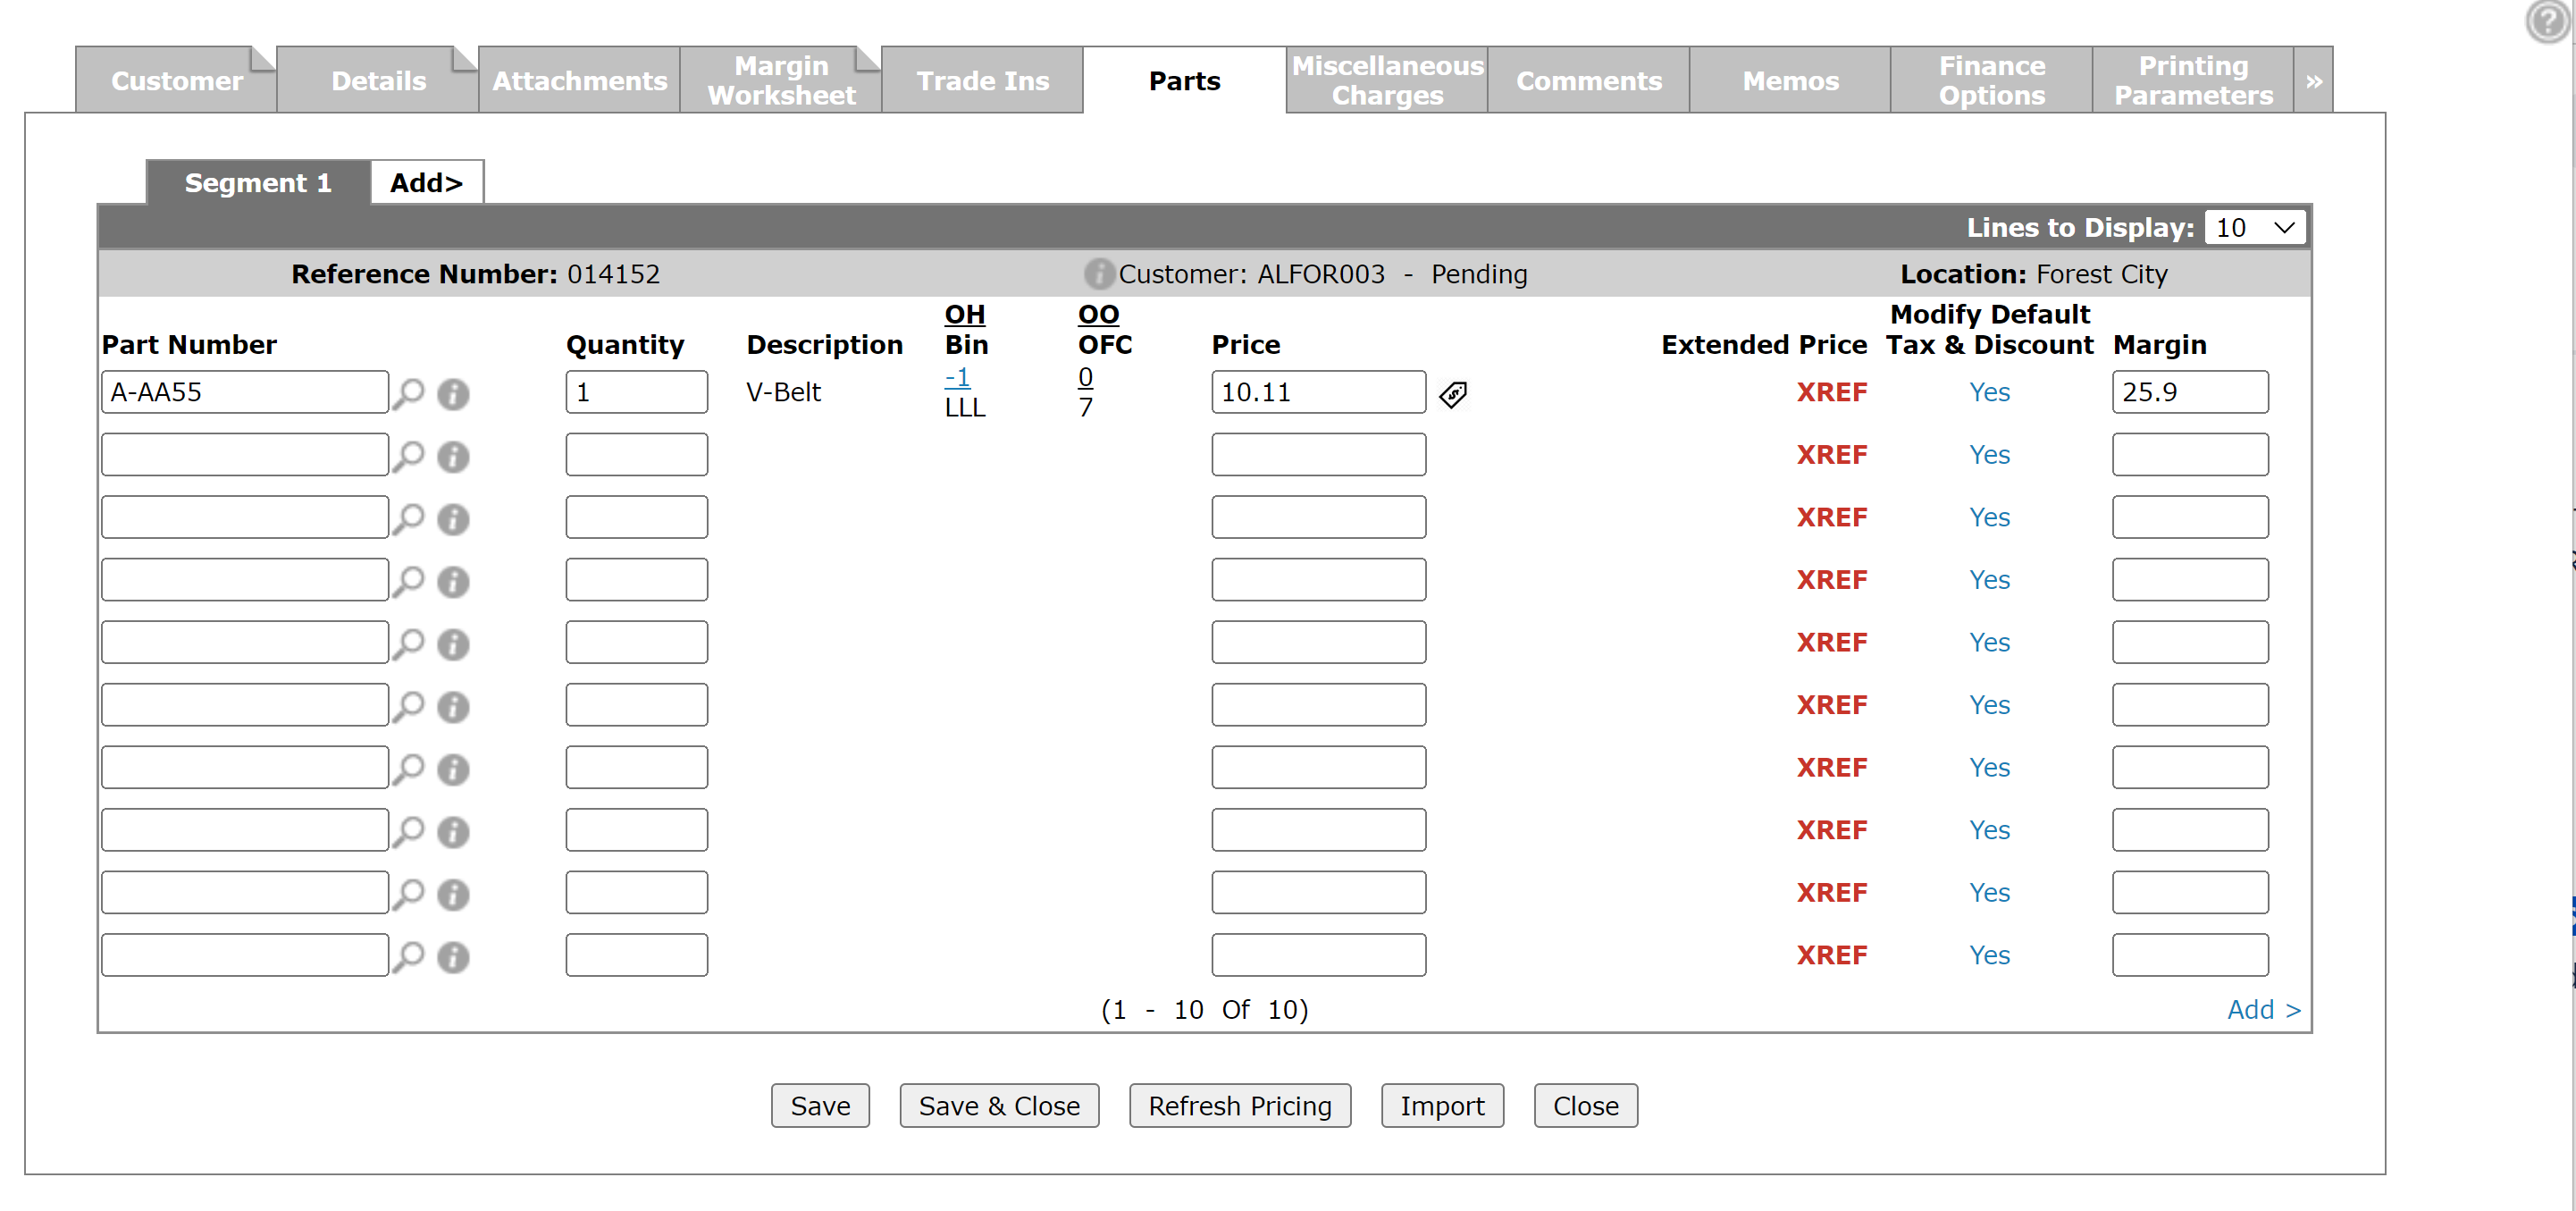Click the empty Price field in second row
The image size is (2576, 1211).
tap(1318, 455)
